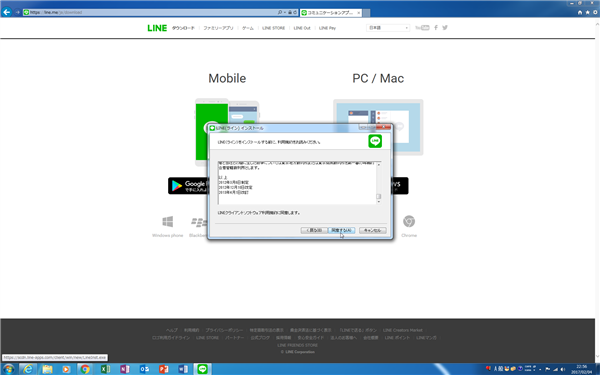Image resolution: width=600 pixels, height=375 pixels.
Task: Click the taskbar volume speaker icon
Action: (x=563, y=369)
